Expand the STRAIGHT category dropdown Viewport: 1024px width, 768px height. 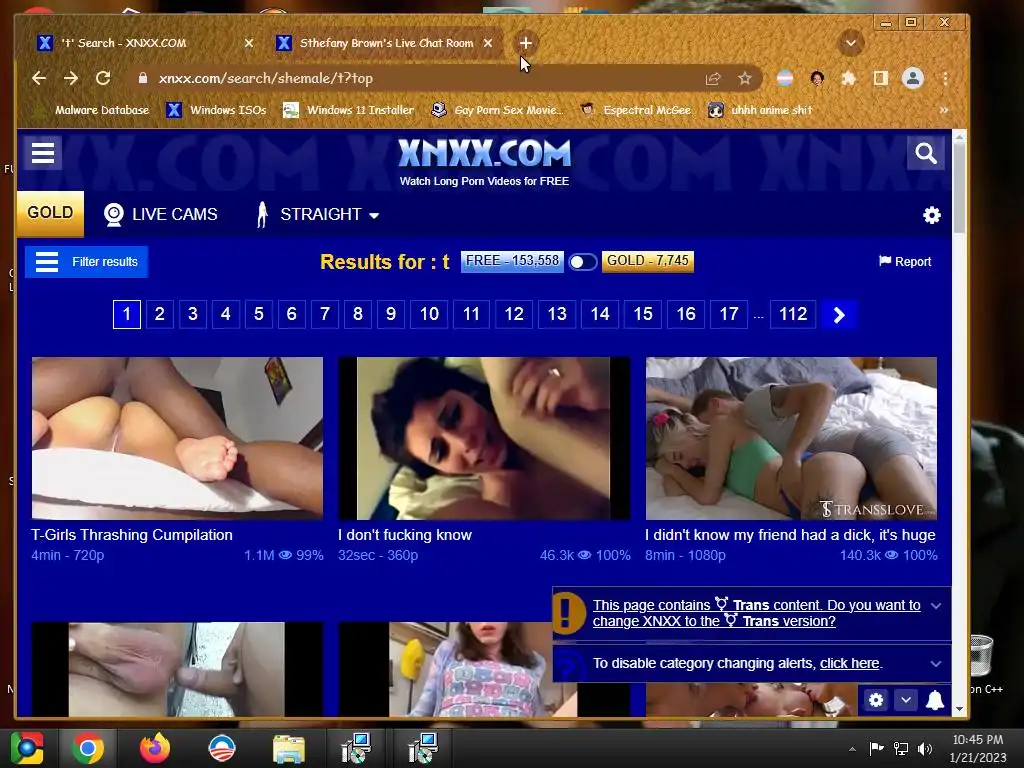(317, 214)
